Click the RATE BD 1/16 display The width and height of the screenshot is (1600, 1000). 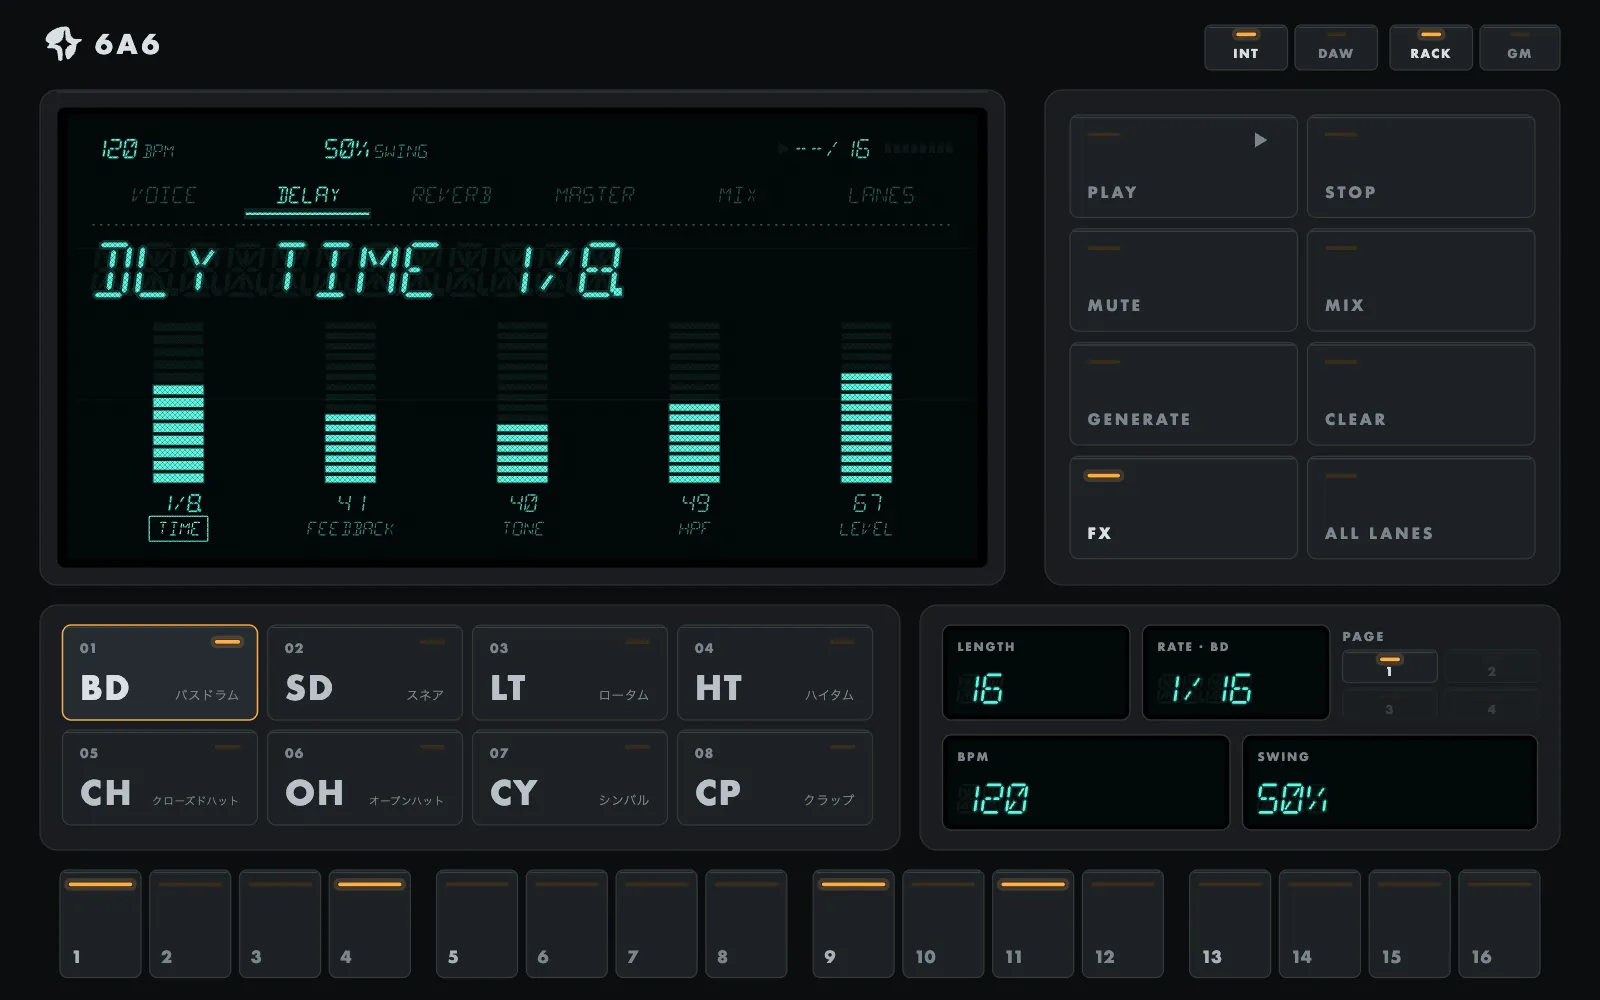[1236, 673]
